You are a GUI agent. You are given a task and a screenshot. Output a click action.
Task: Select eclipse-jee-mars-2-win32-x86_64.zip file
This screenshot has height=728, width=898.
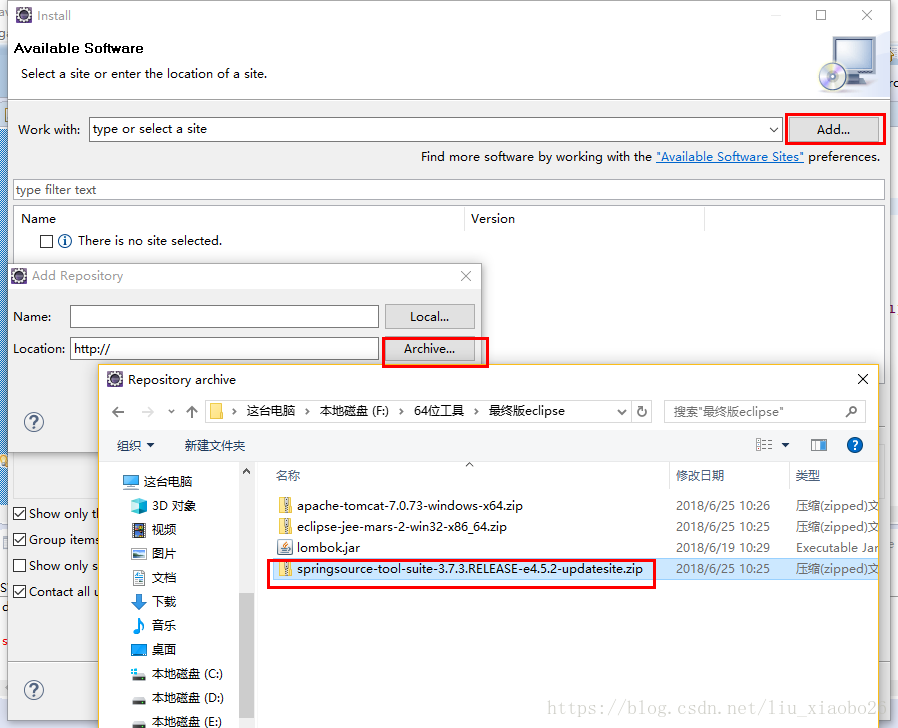[401, 526]
